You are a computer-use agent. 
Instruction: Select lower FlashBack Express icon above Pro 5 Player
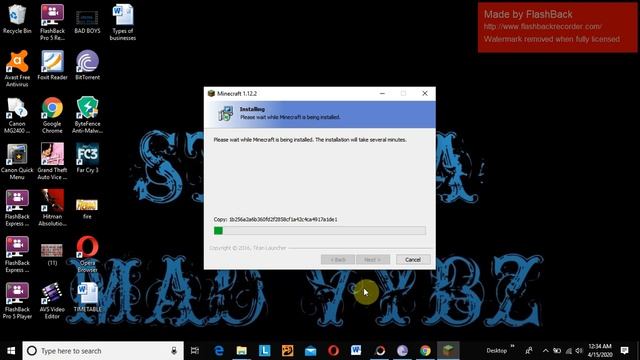(x=17, y=255)
